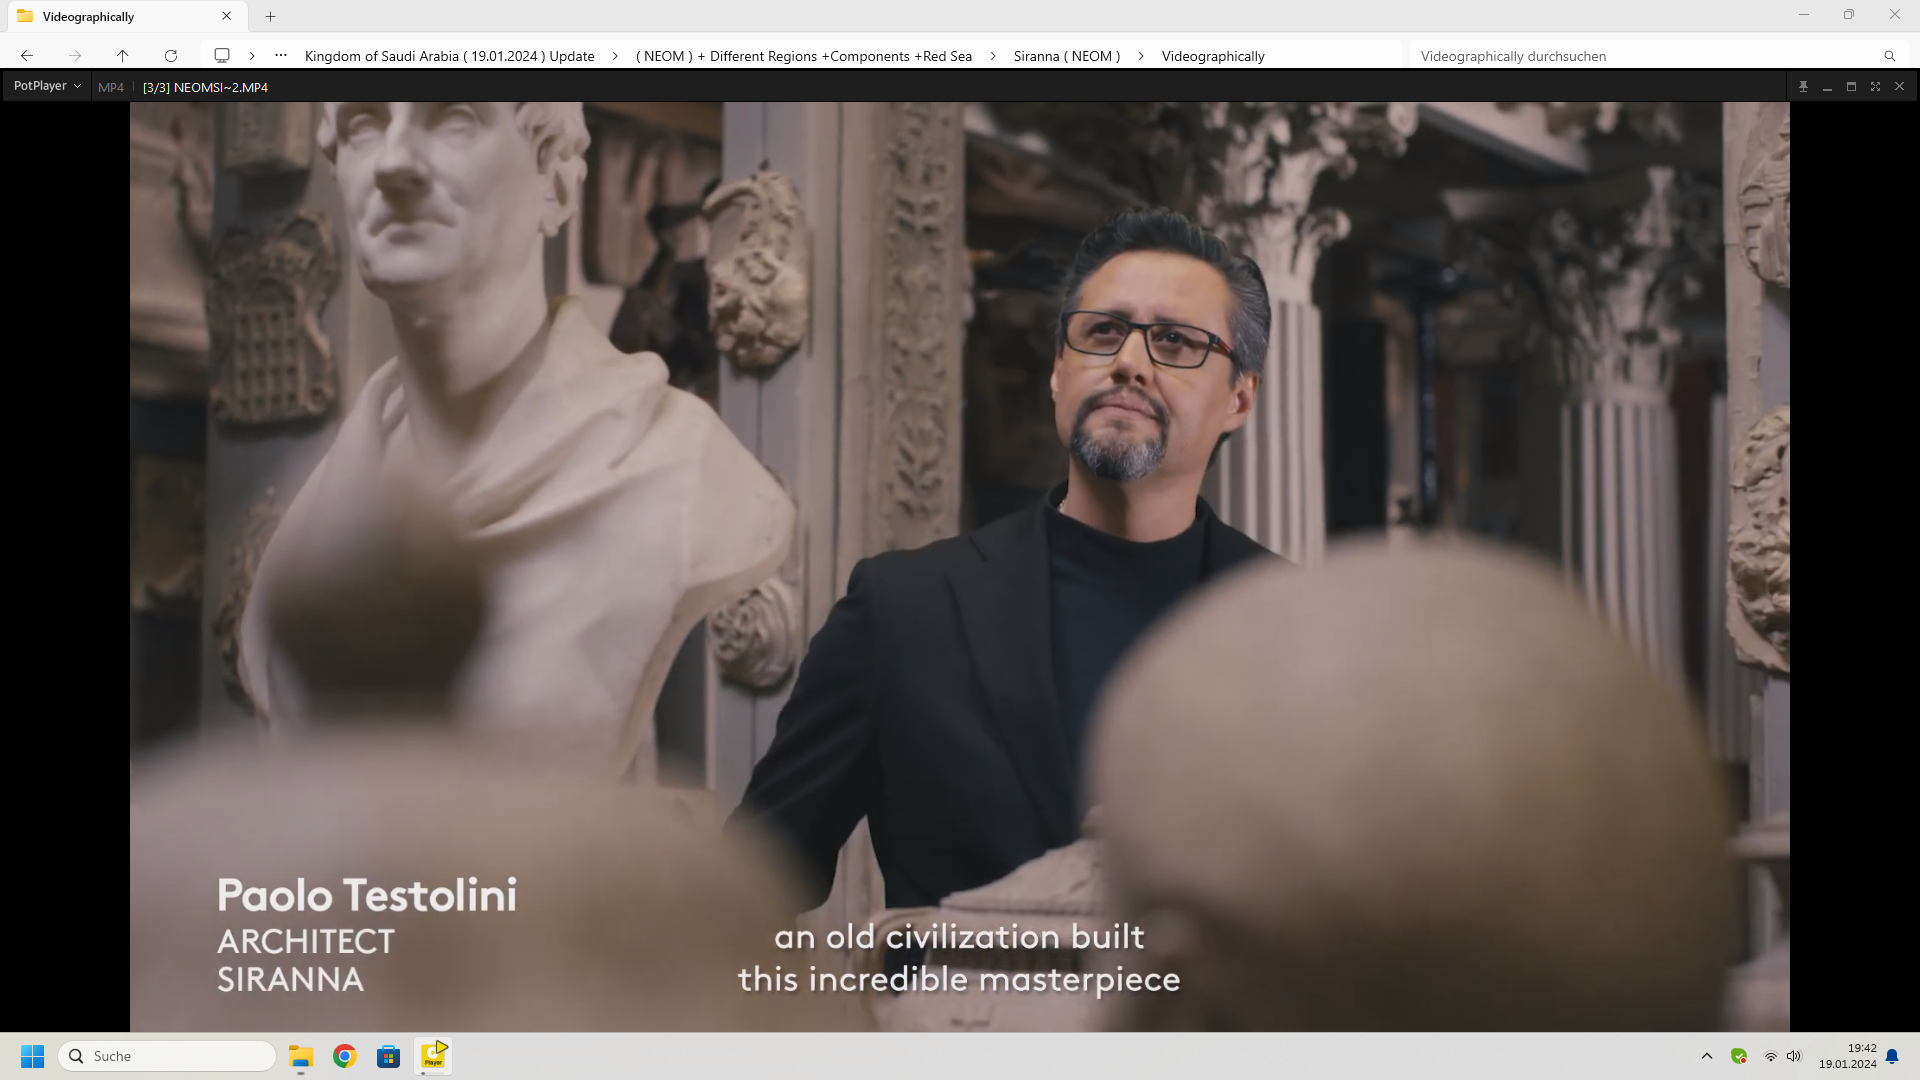1920x1080 pixels.
Task: Open the green security tray icon
Action: tap(1739, 1056)
